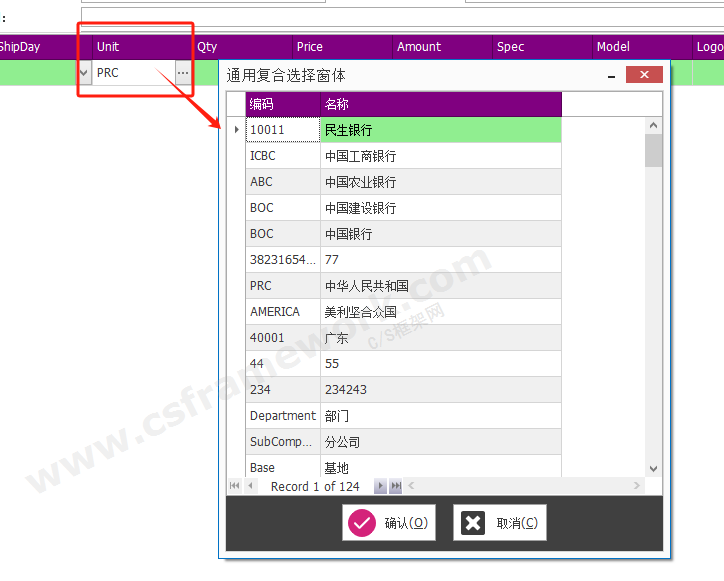Image resolution: width=724 pixels, height=581 pixels.
Task: Click the Qty column header
Action: click(242, 47)
